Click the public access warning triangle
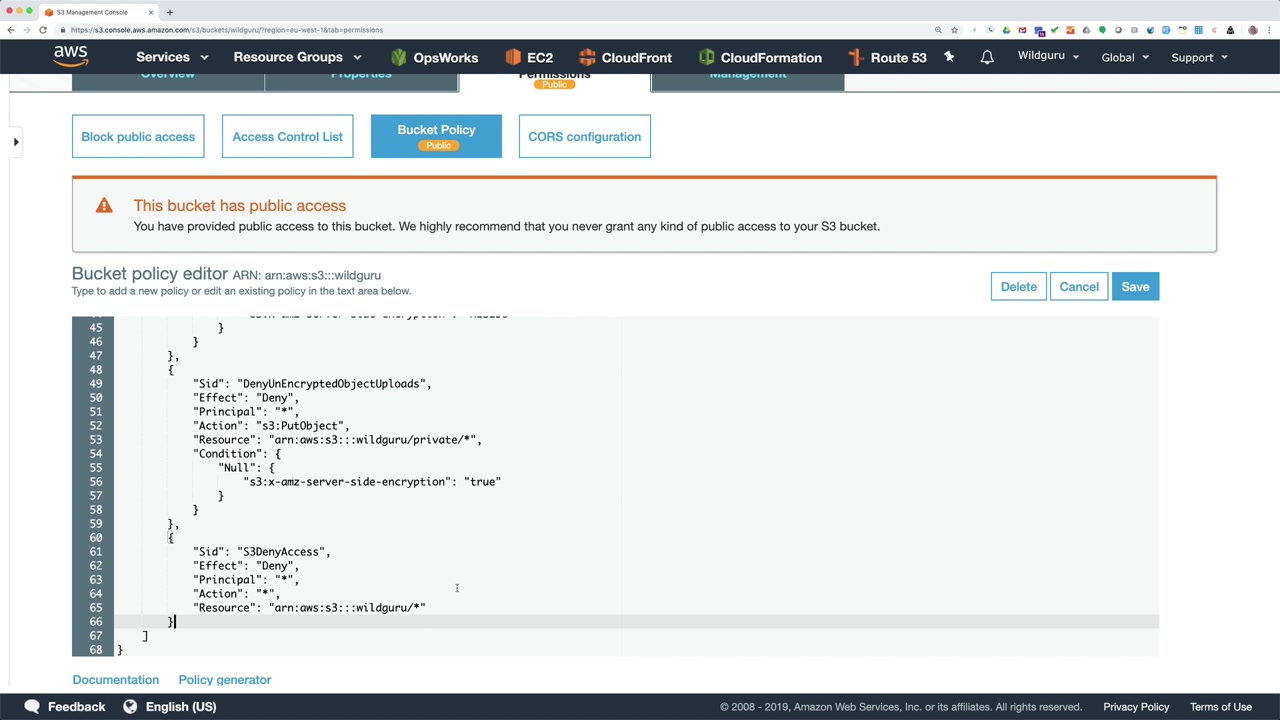 point(104,206)
